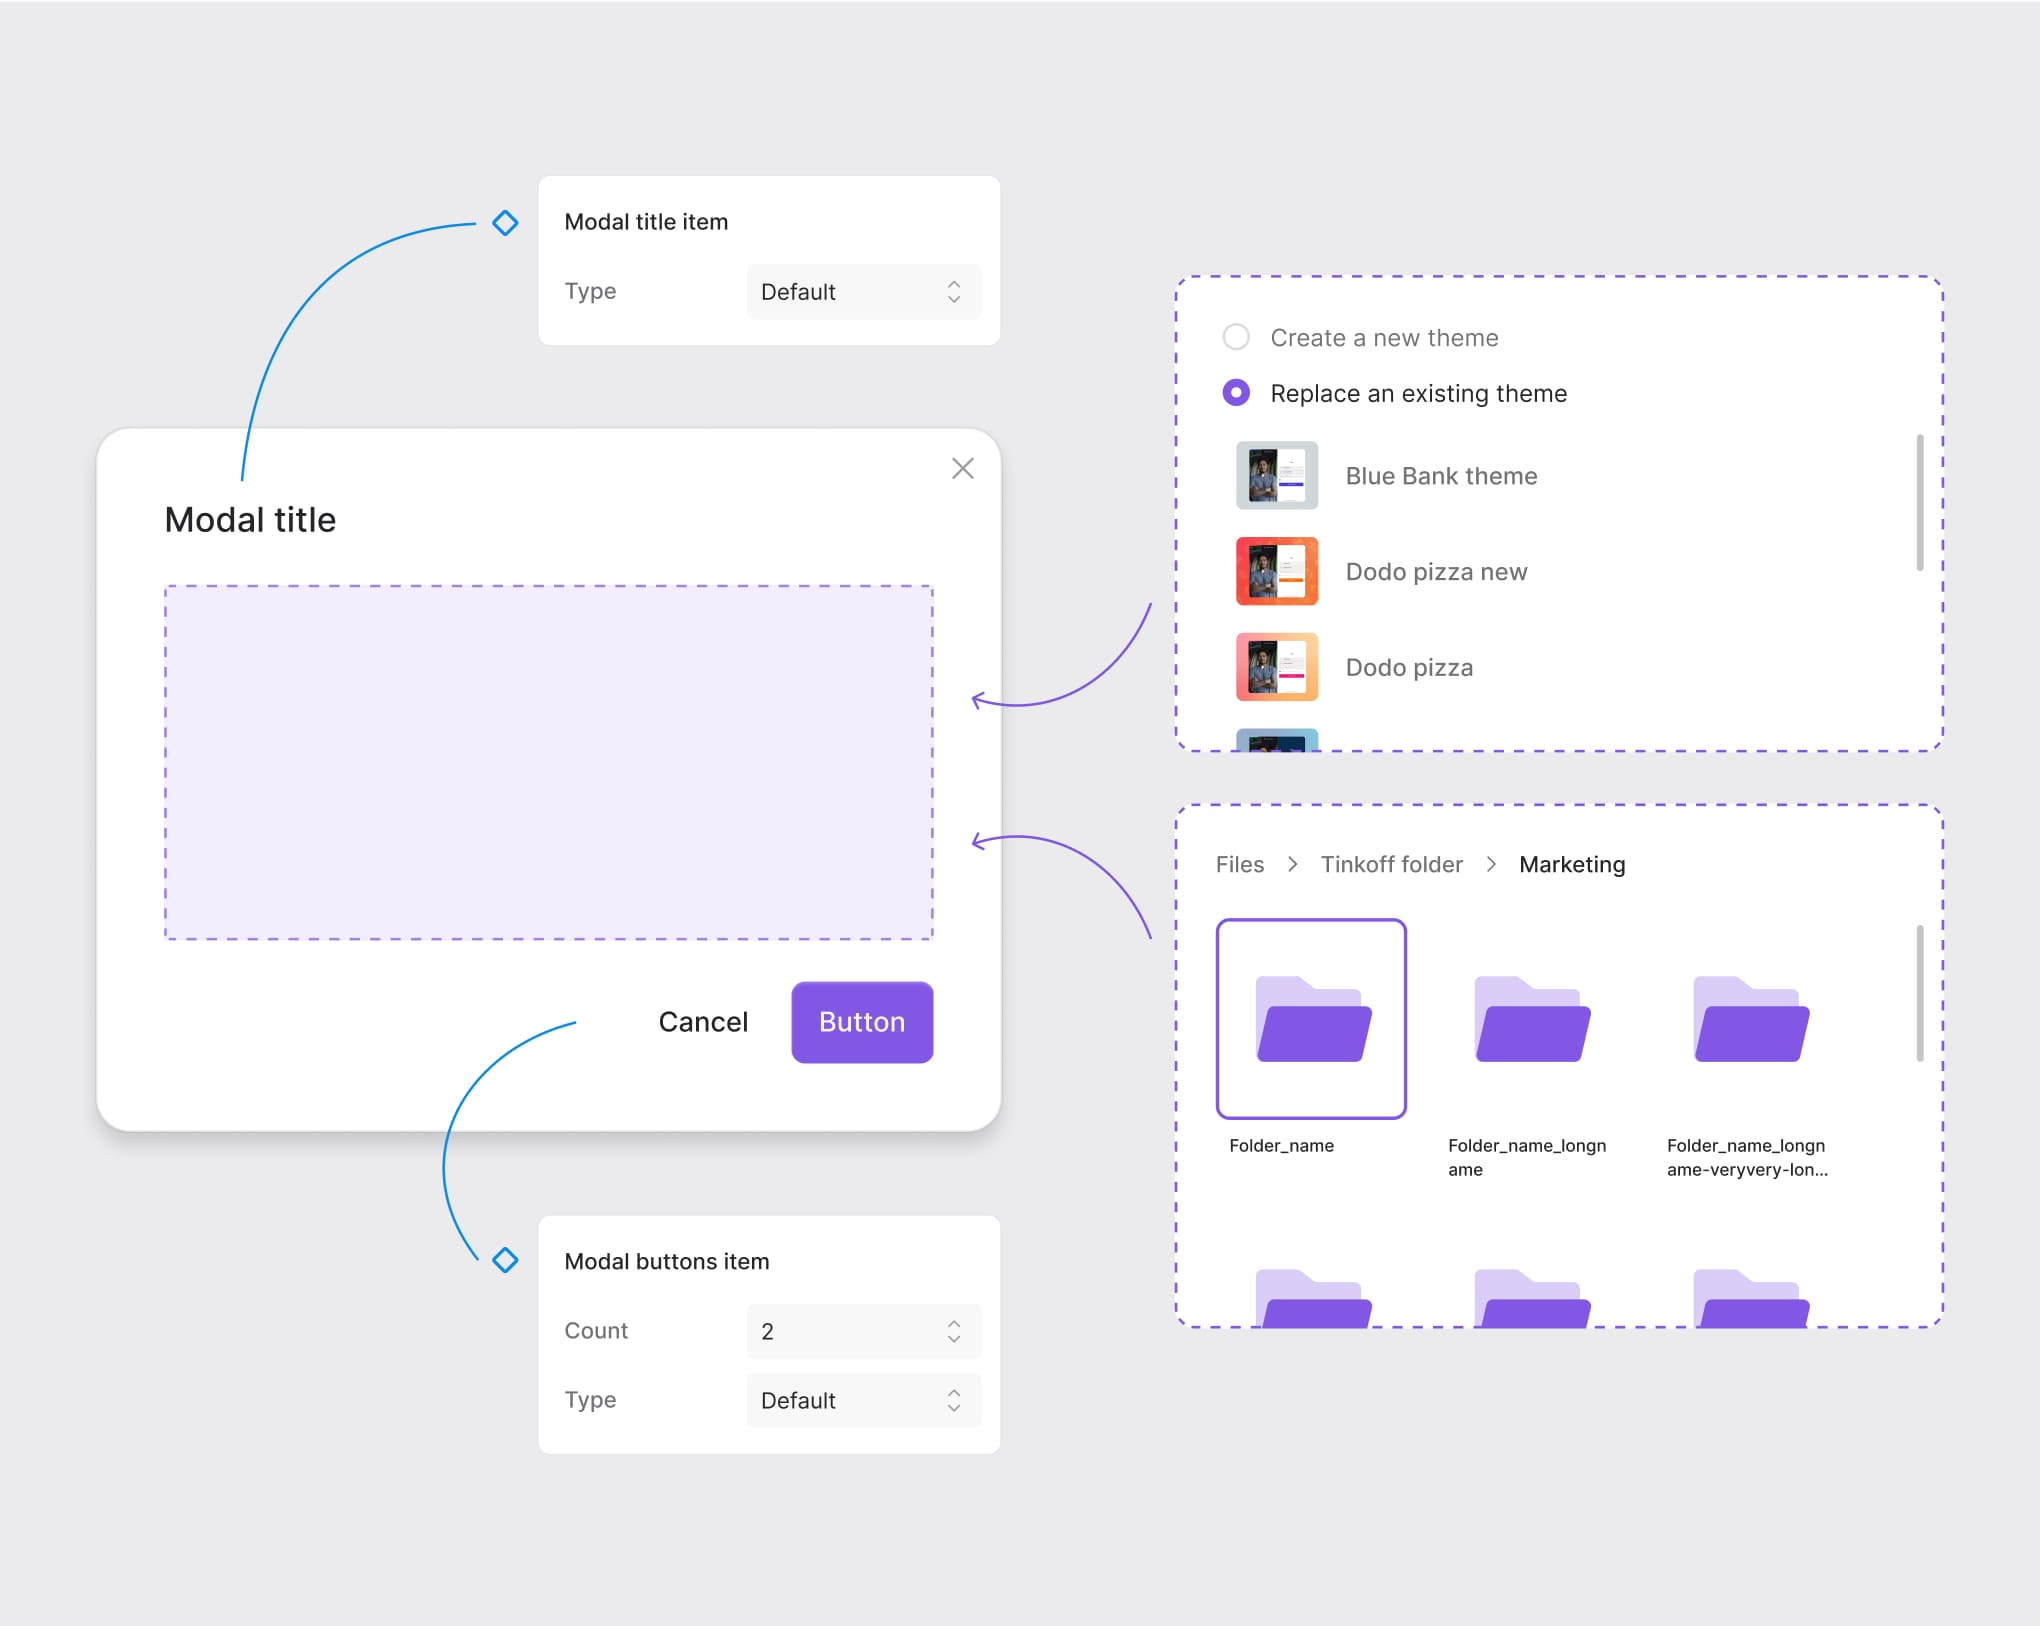Click the Cancel button
The height and width of the screenshot is (1626, 2040).
(703, 1022)
